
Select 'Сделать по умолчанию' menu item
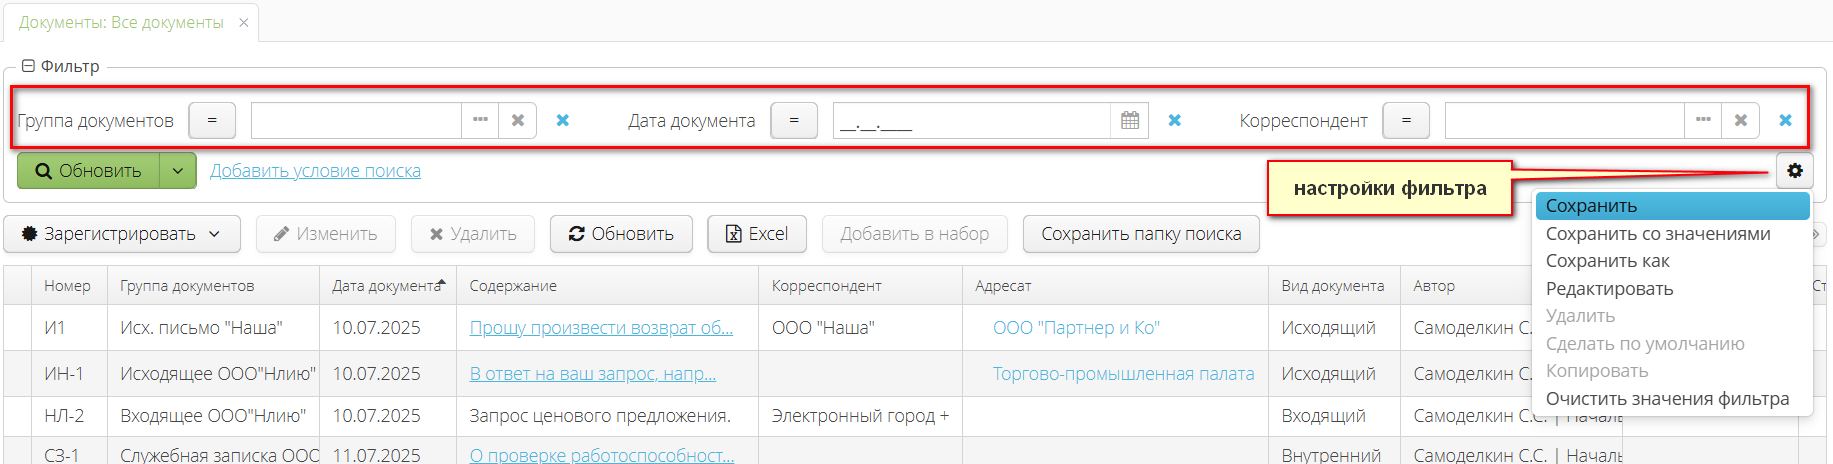(x=1673, y=344)
